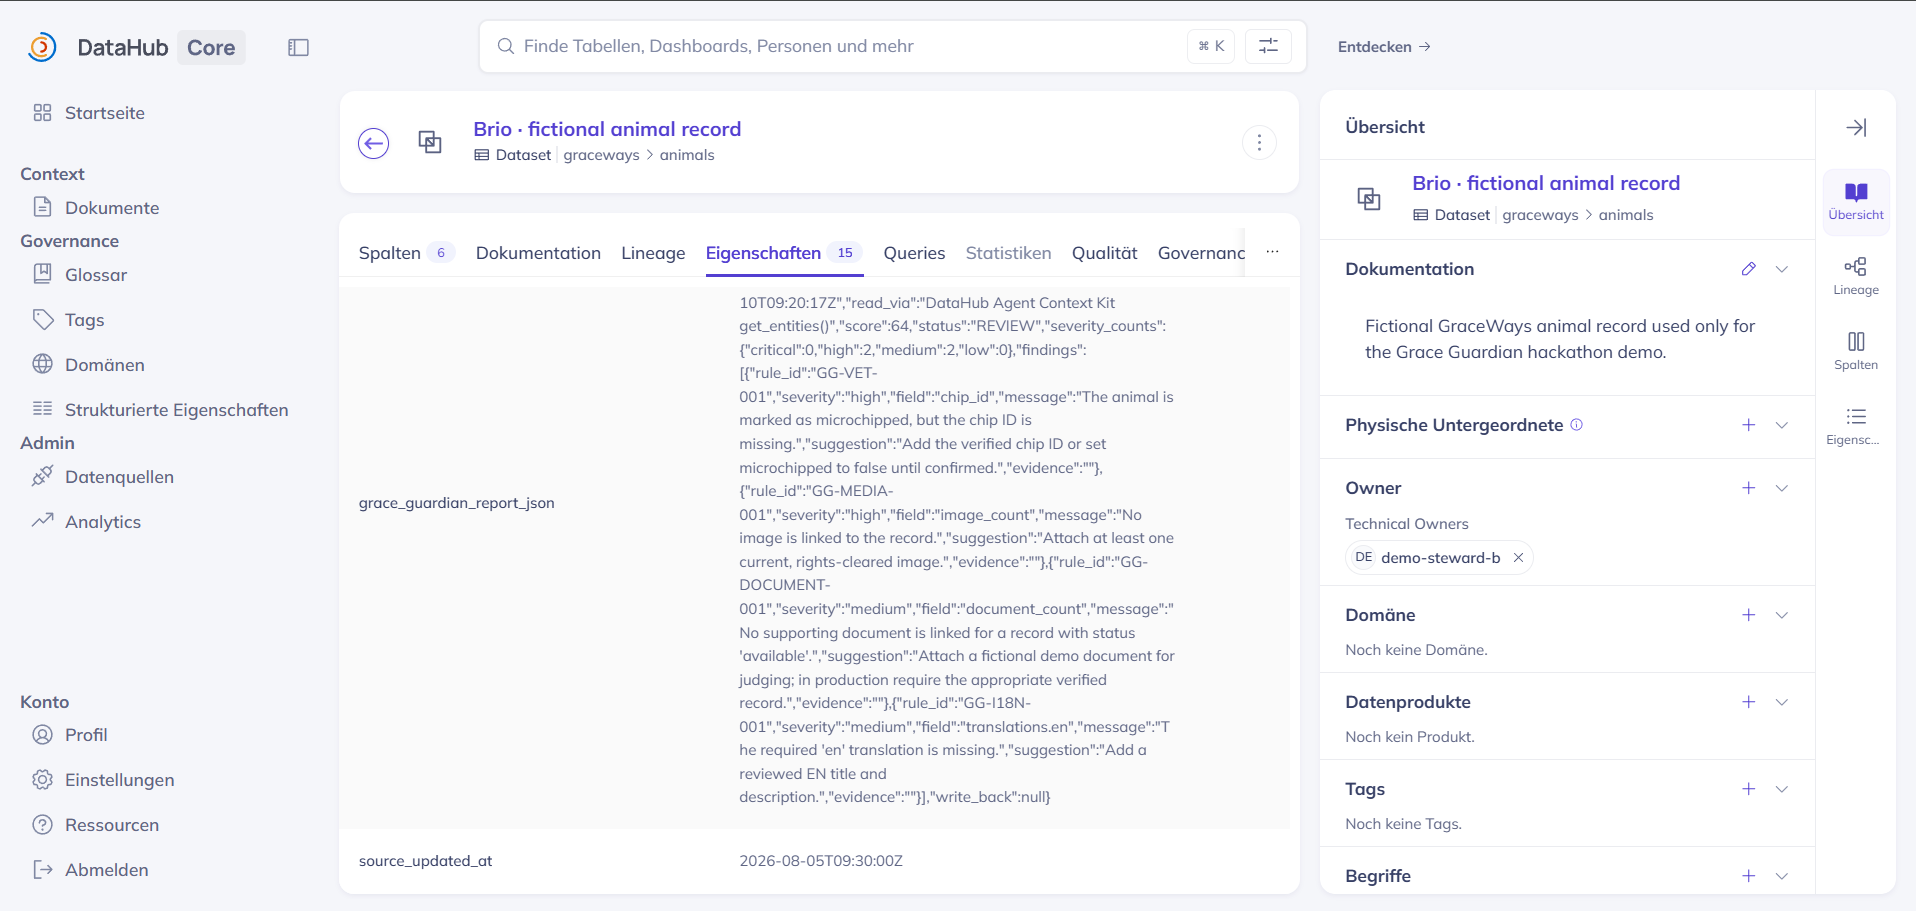Open the Spalten sidebar icon
Viewport: 1916px width, 911px height.
tap(1856, 351)
